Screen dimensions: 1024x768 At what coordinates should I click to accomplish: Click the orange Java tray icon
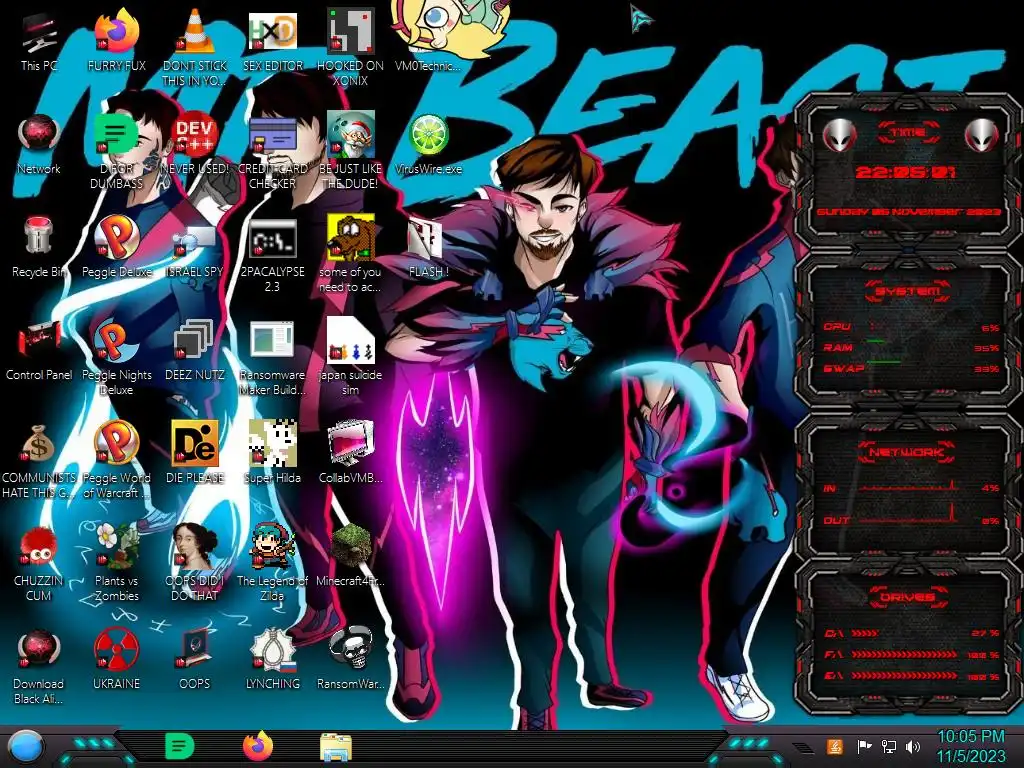(x=834, y=747)
